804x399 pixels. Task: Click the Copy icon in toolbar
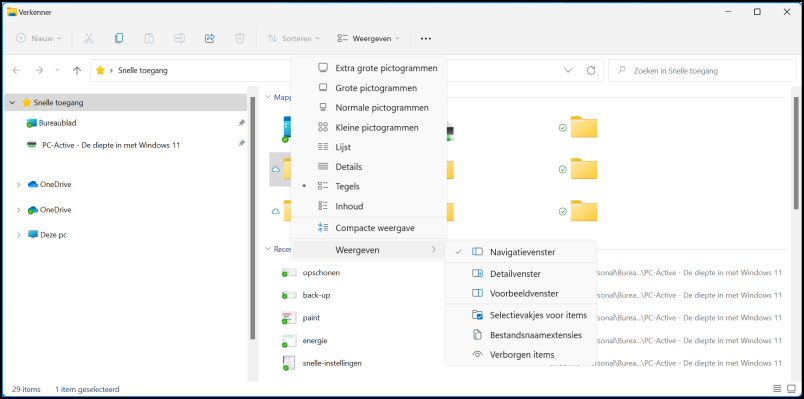tap(119, 38)
